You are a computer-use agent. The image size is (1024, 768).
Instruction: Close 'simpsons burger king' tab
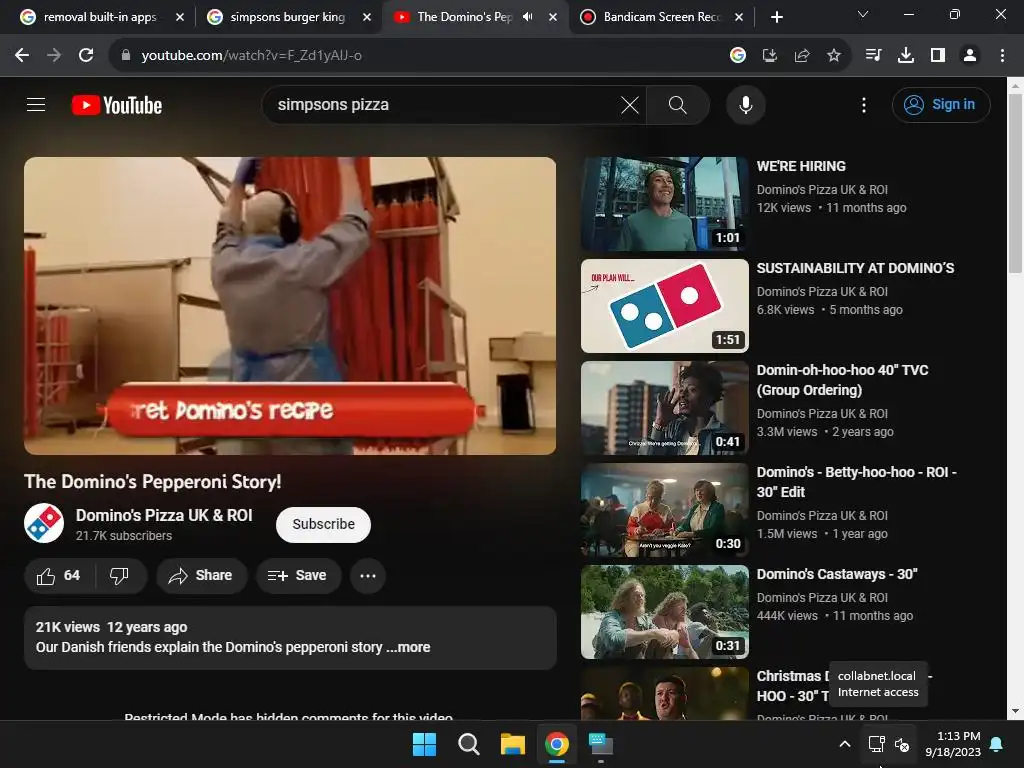pyautogui.click(x=367, y=17)
